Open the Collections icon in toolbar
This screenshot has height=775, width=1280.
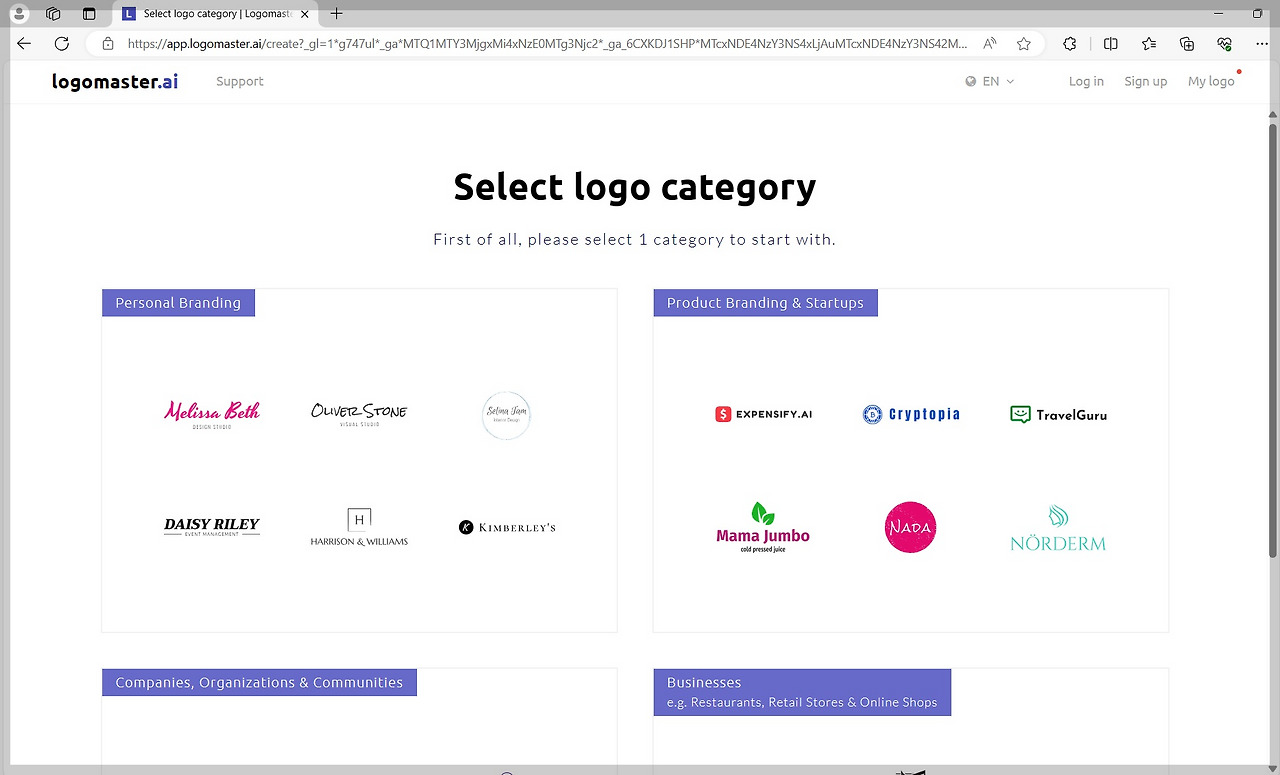[1187, 43]
